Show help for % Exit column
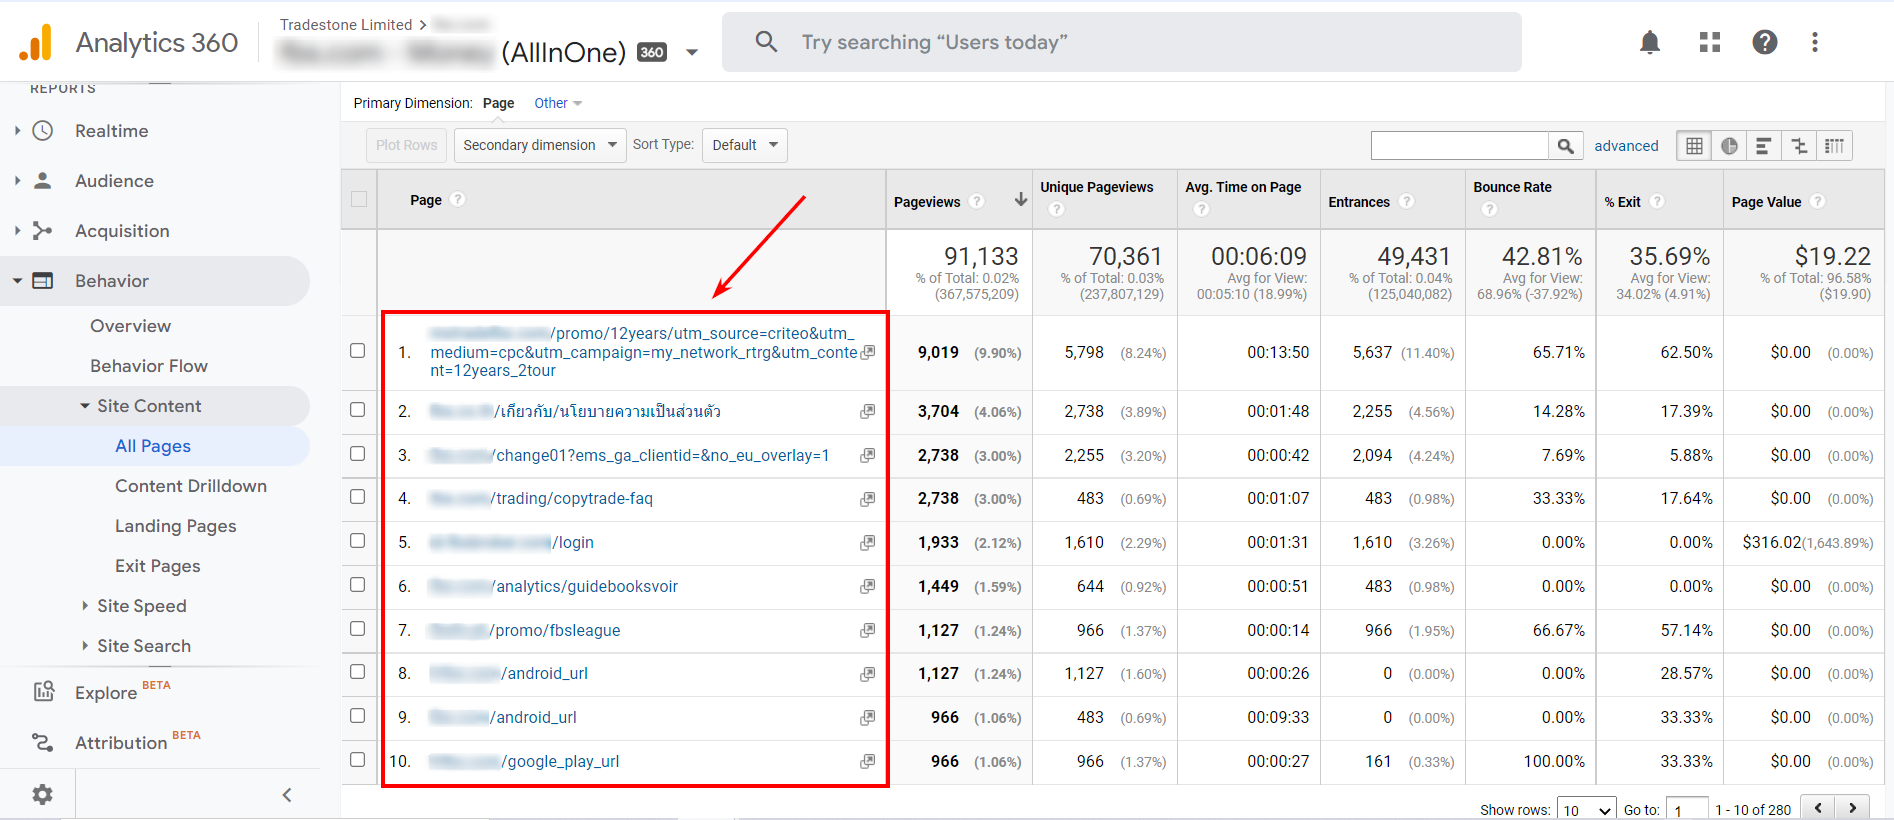 click(x=1657, y=201)
